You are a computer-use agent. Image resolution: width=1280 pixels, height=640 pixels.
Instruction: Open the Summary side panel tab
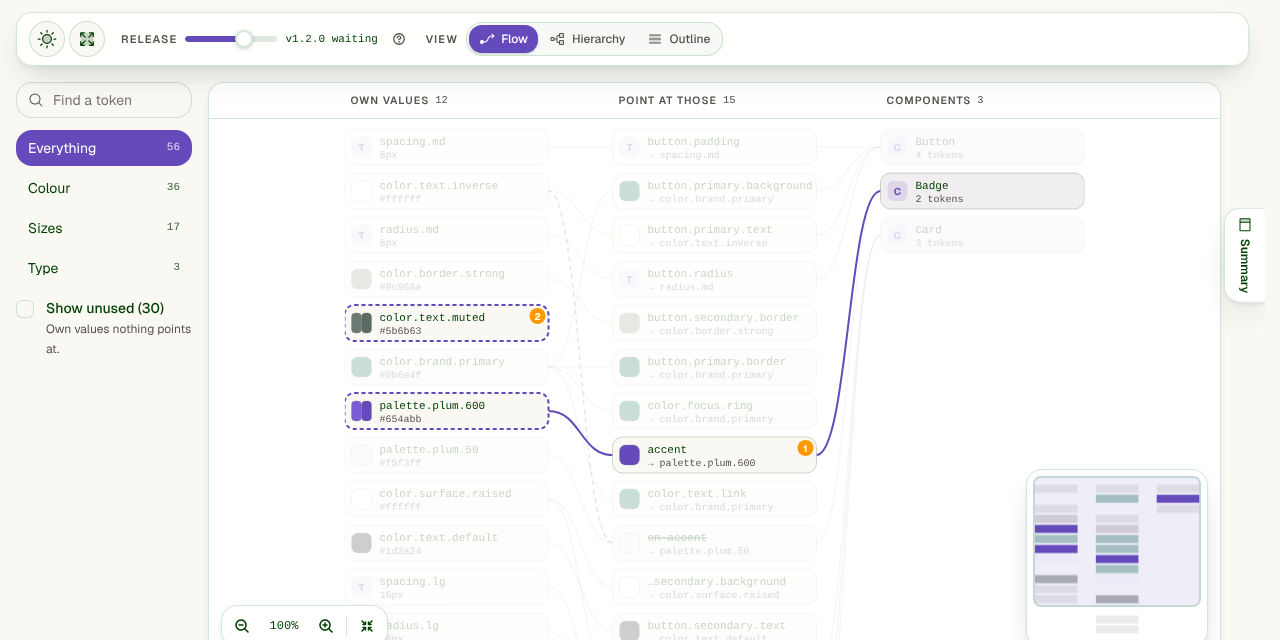[x=1244, y=255]
